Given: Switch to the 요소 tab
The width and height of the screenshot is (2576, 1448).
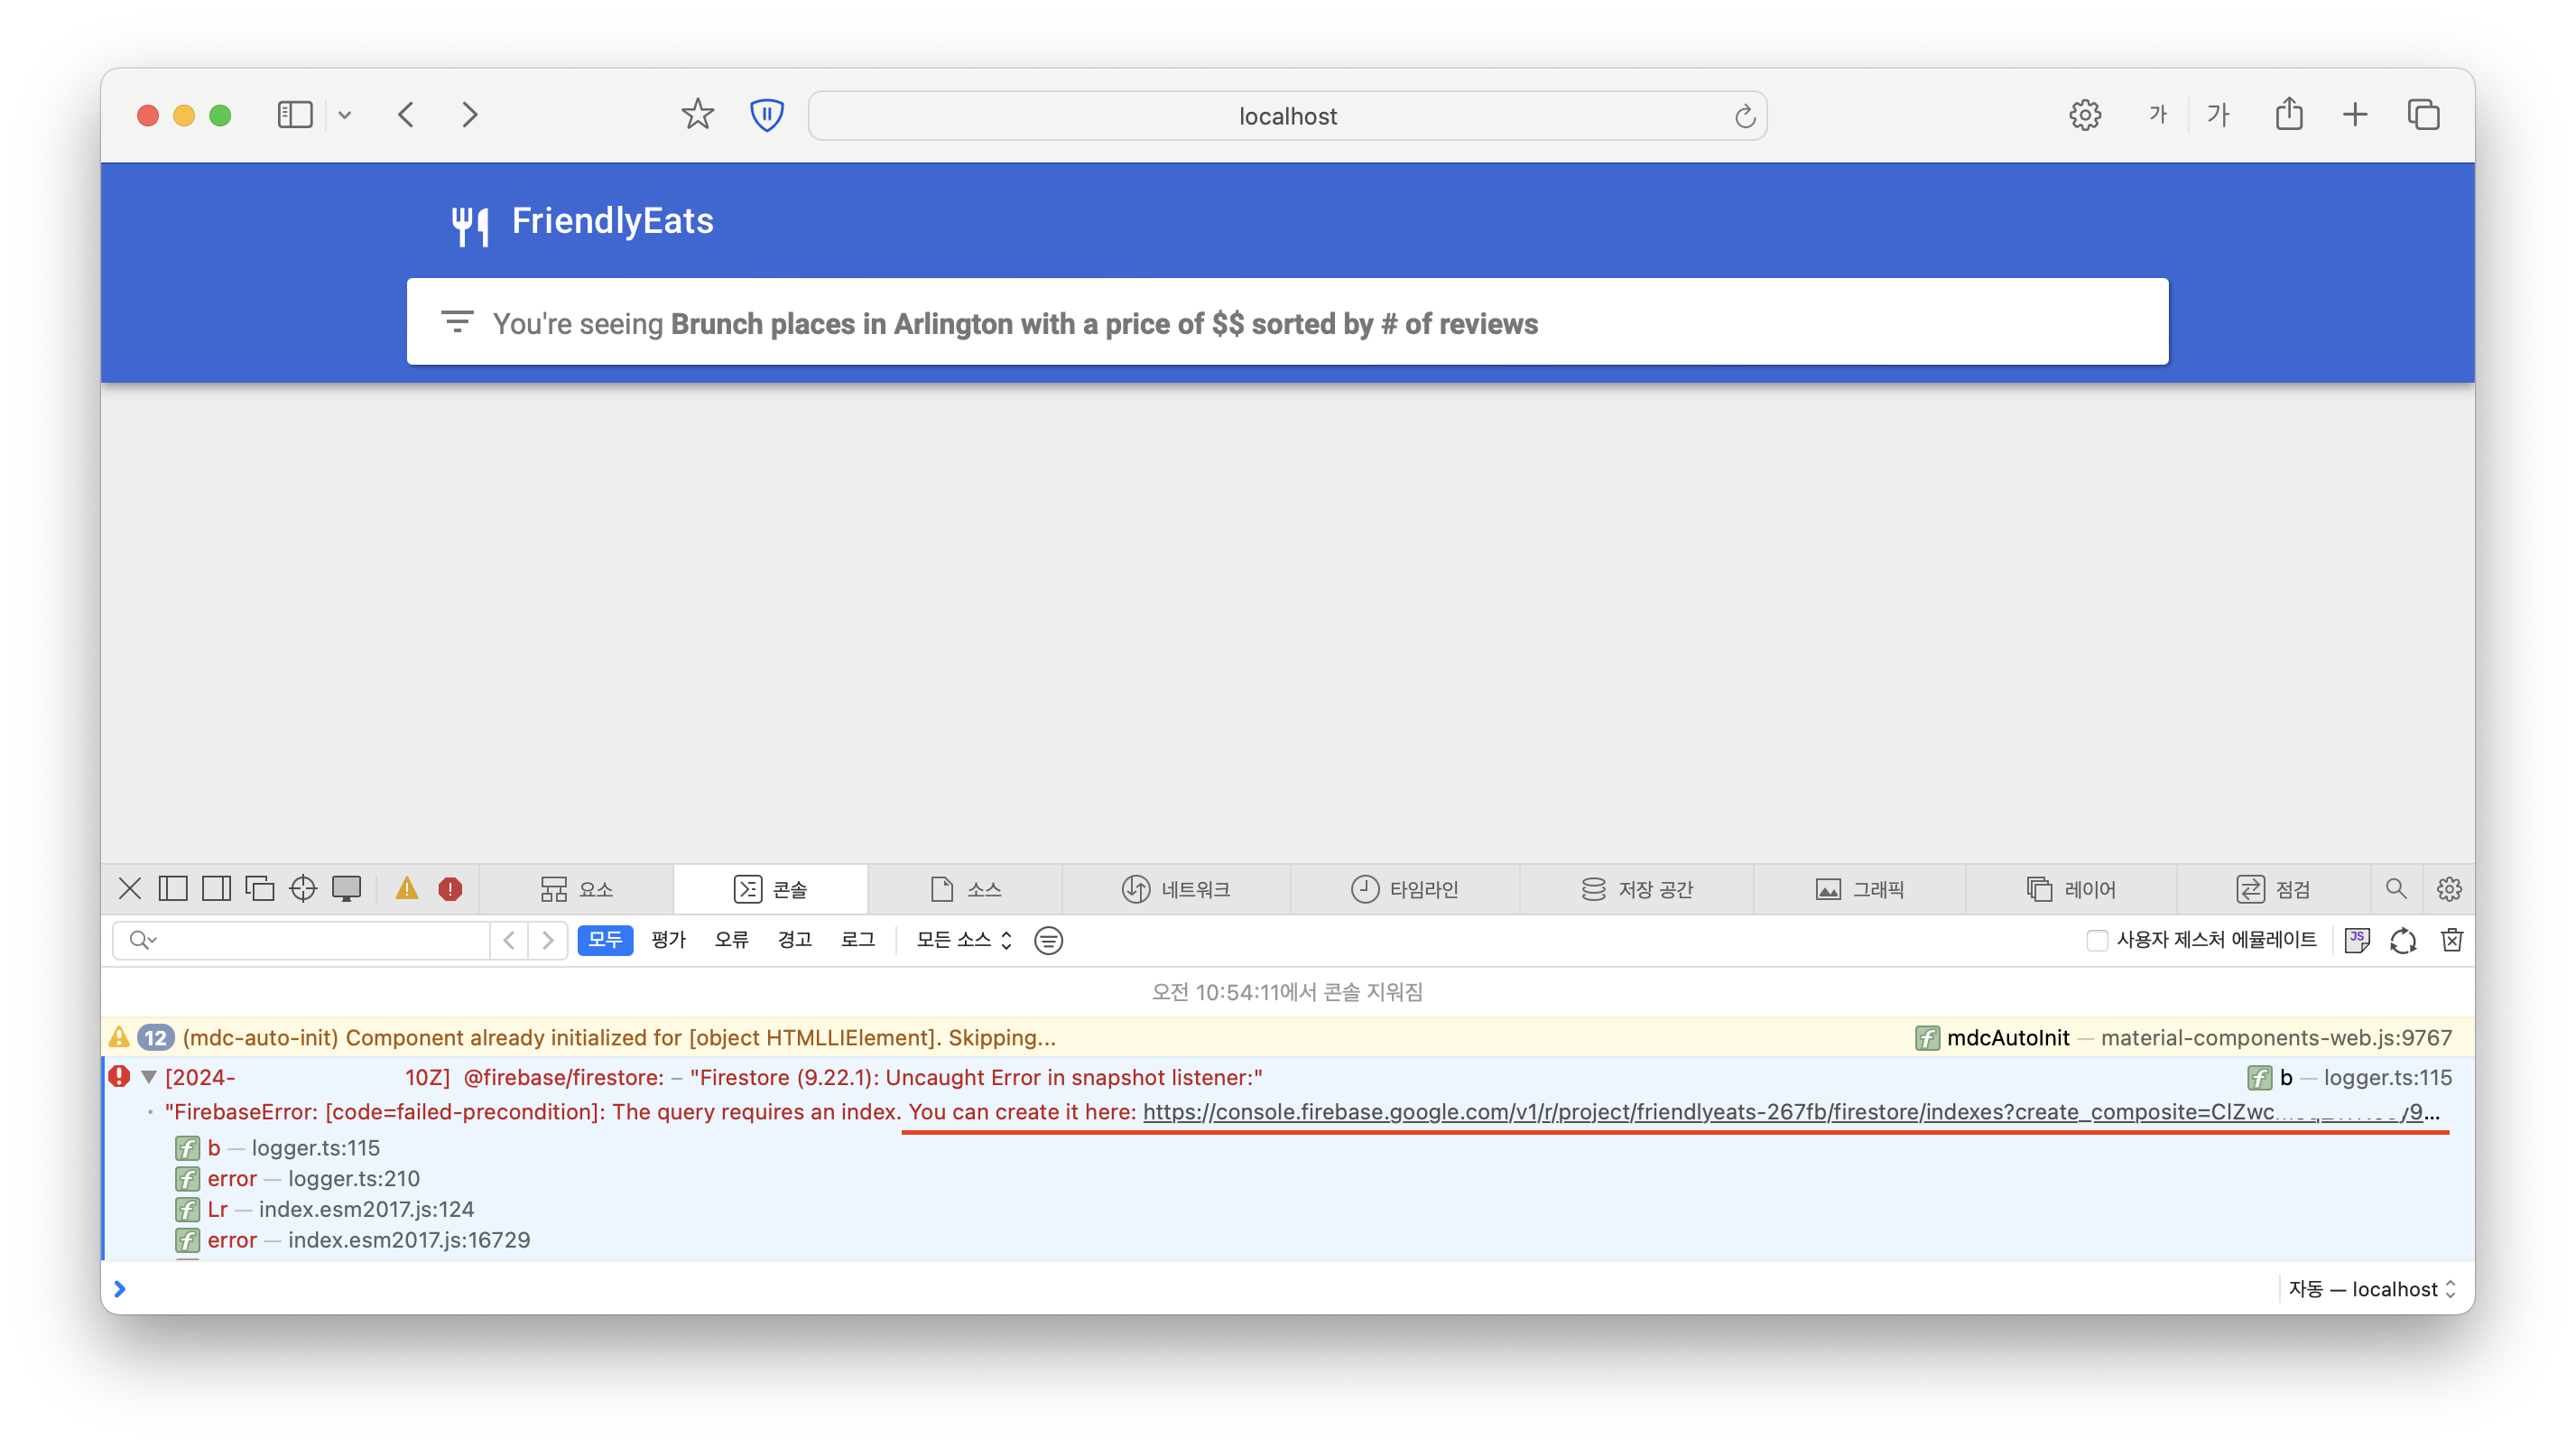Looking at the screenshot, I should click(x=577, y=888).
